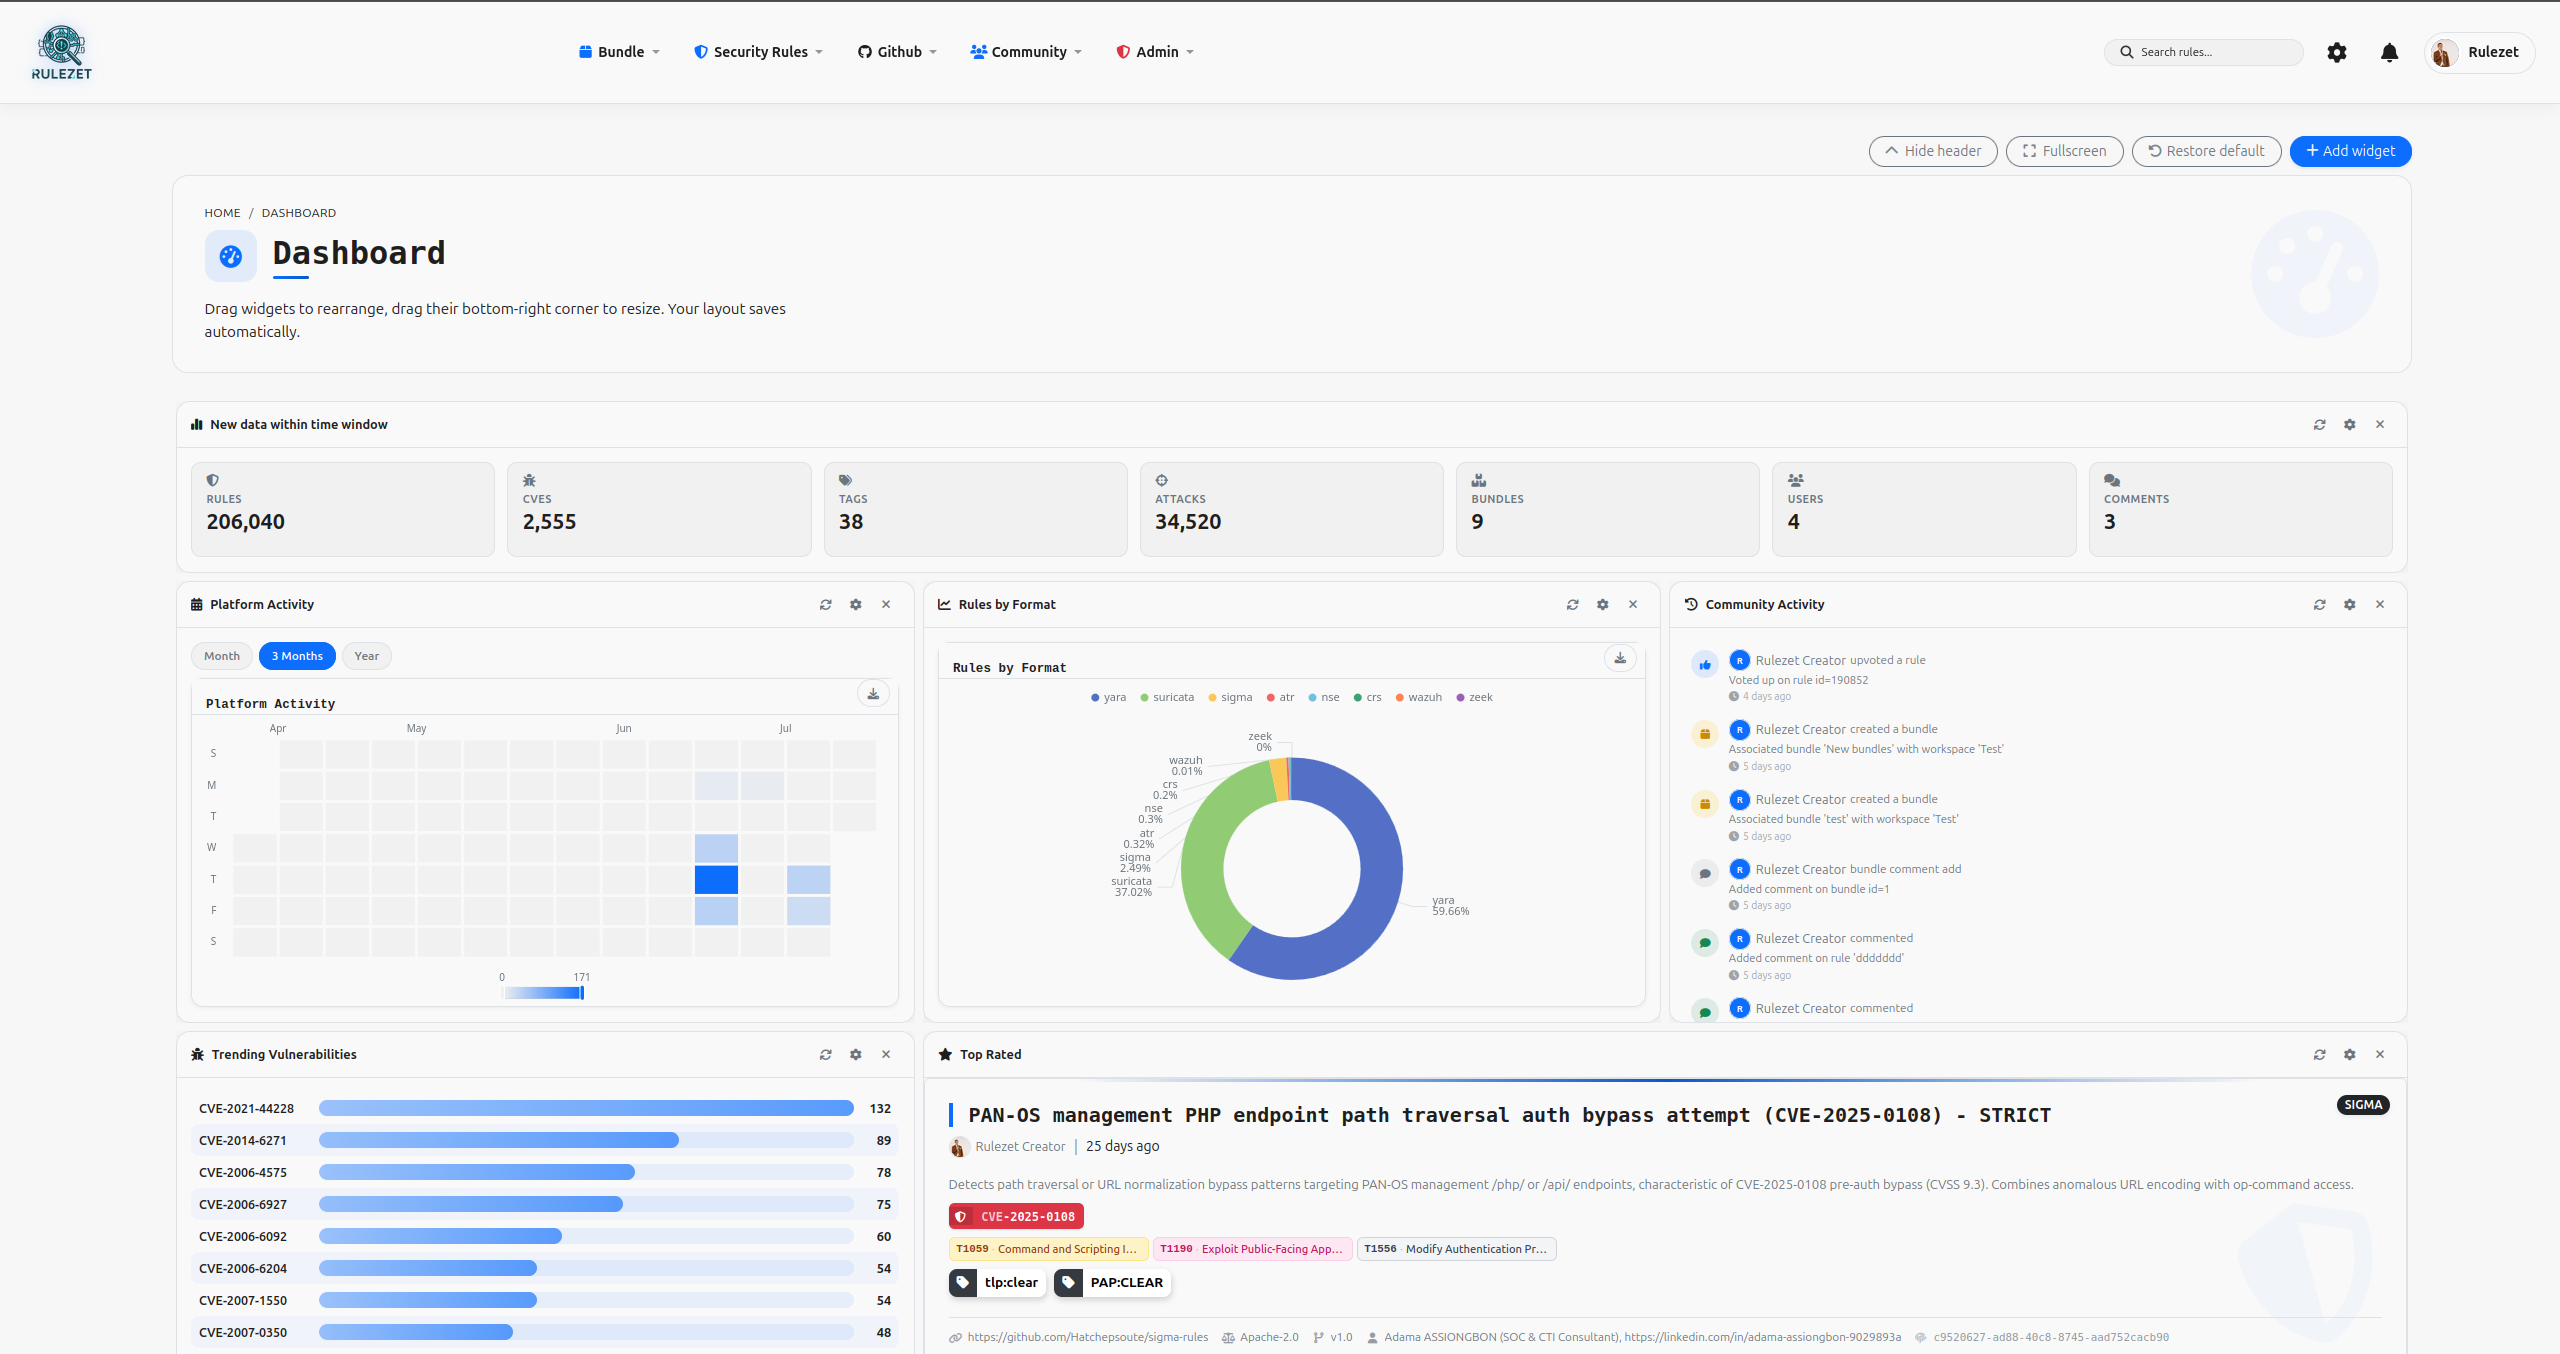Open the CVES 2,555 stat card

coord(659,509)
